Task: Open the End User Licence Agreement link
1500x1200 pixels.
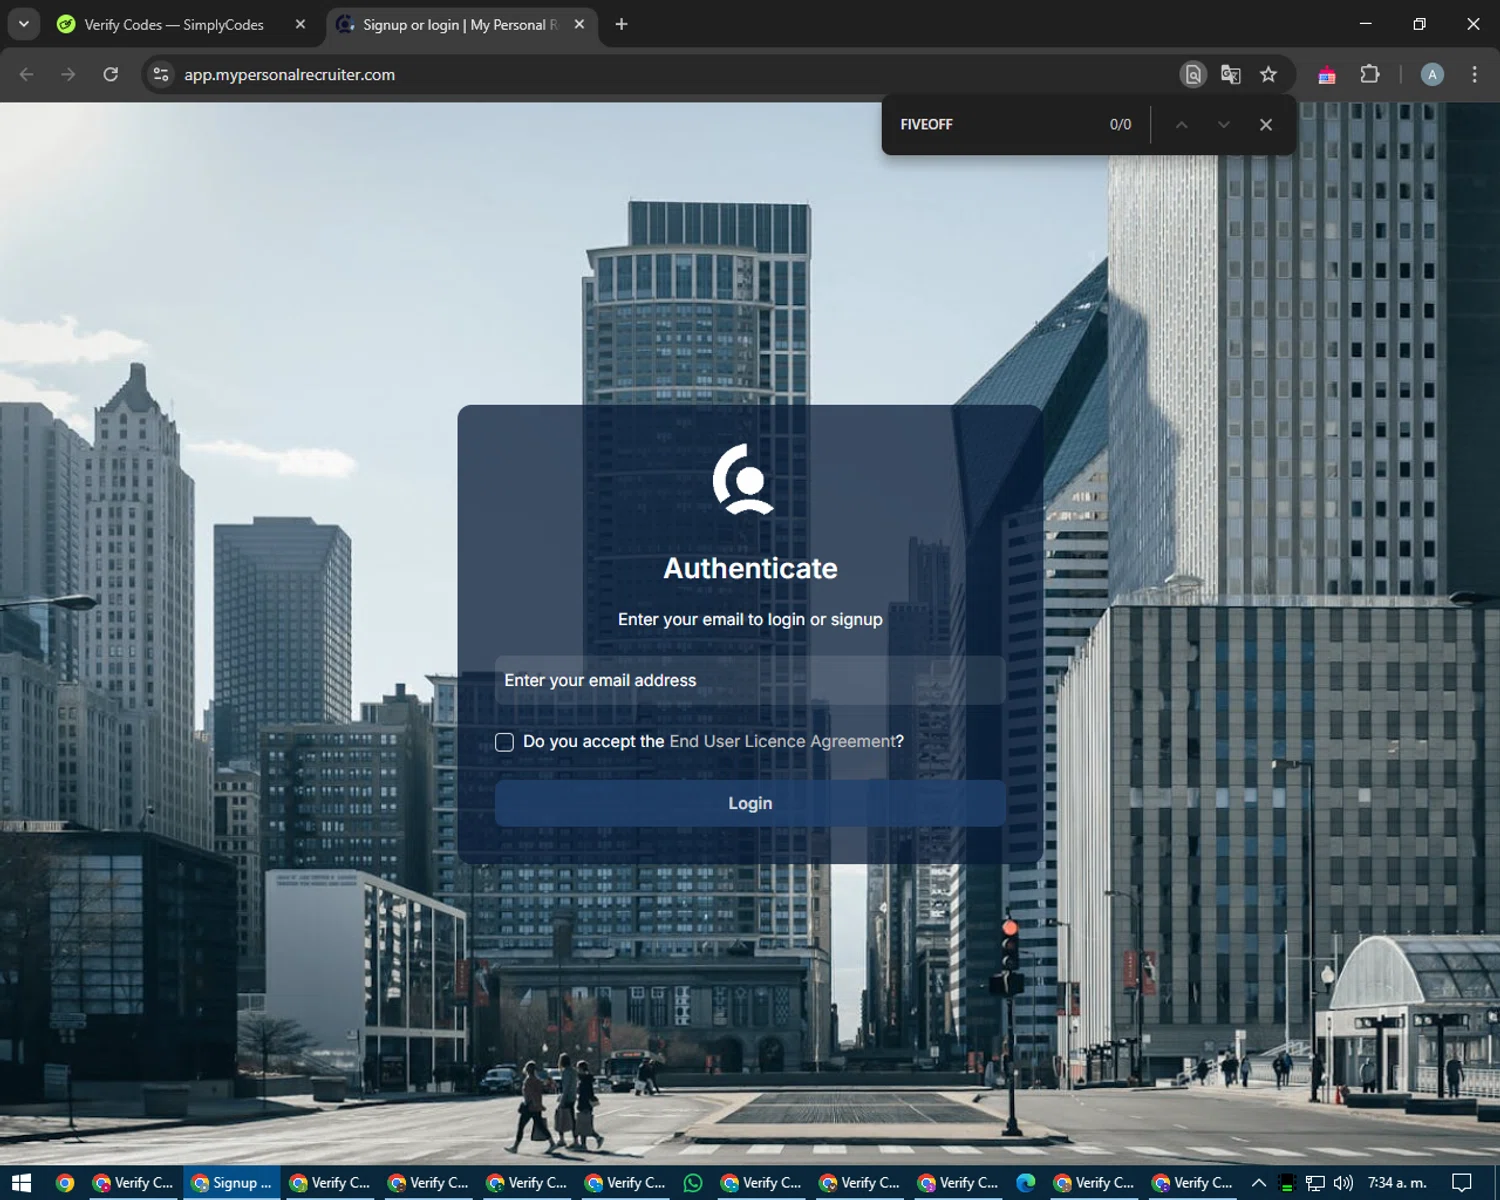Action: pyautogui.click(x=784, y=741)
